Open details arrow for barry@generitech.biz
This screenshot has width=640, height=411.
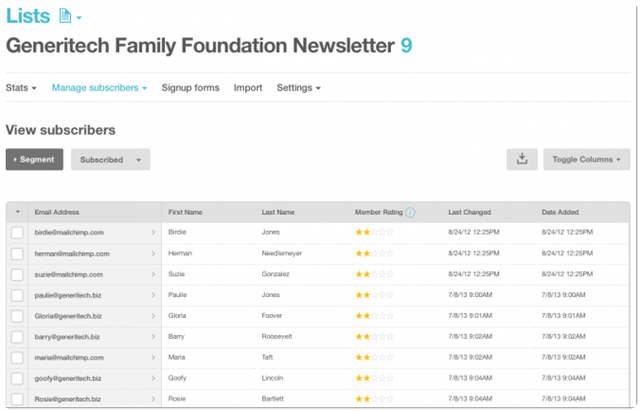coord(153,337)
